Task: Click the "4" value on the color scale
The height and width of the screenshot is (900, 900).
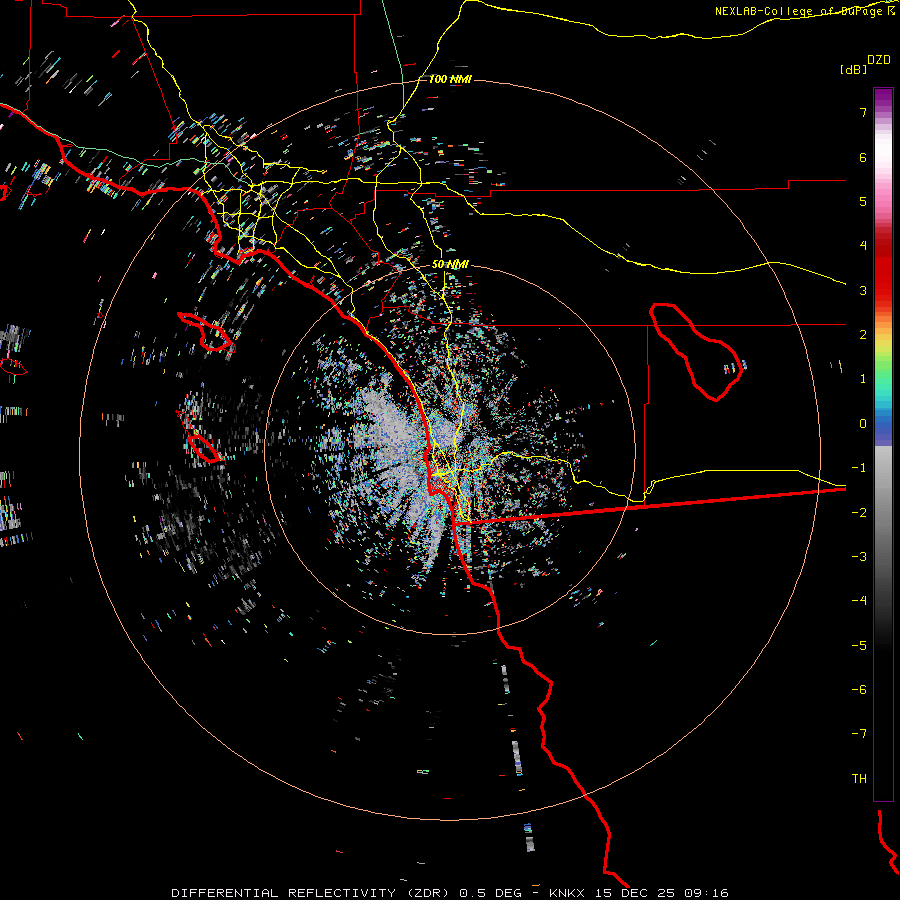Action: pos(863,246)
